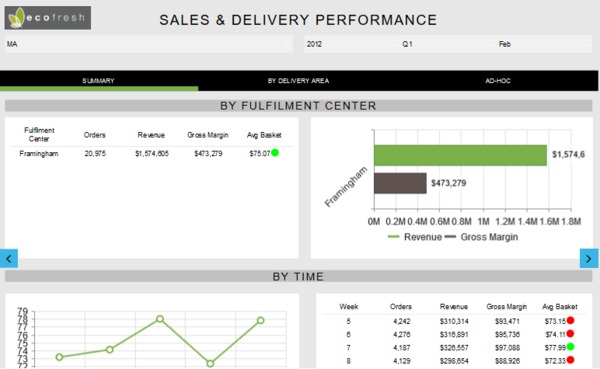
Task: Click green status dot for week 7
Action: [x=570, y=347]
